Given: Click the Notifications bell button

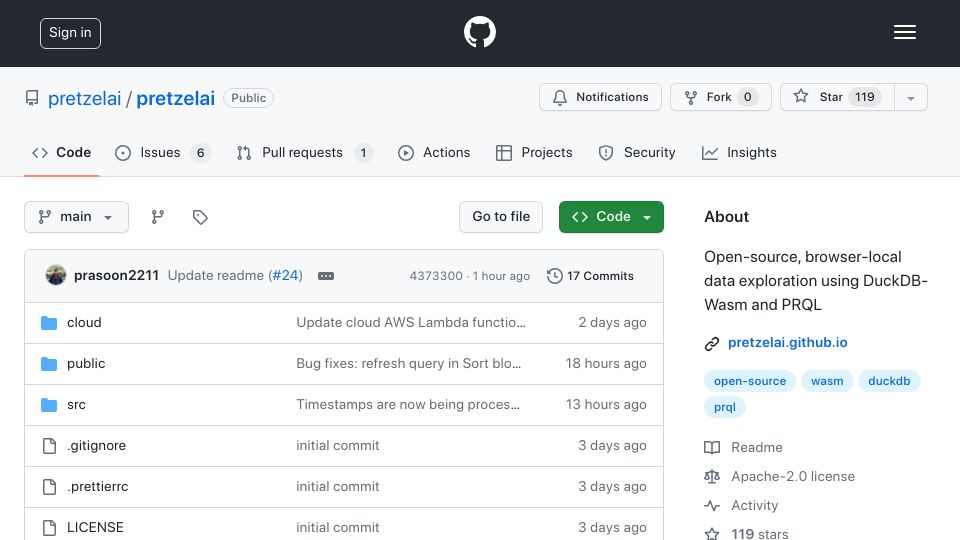Looking at the screenshot, I should point(600,97).
